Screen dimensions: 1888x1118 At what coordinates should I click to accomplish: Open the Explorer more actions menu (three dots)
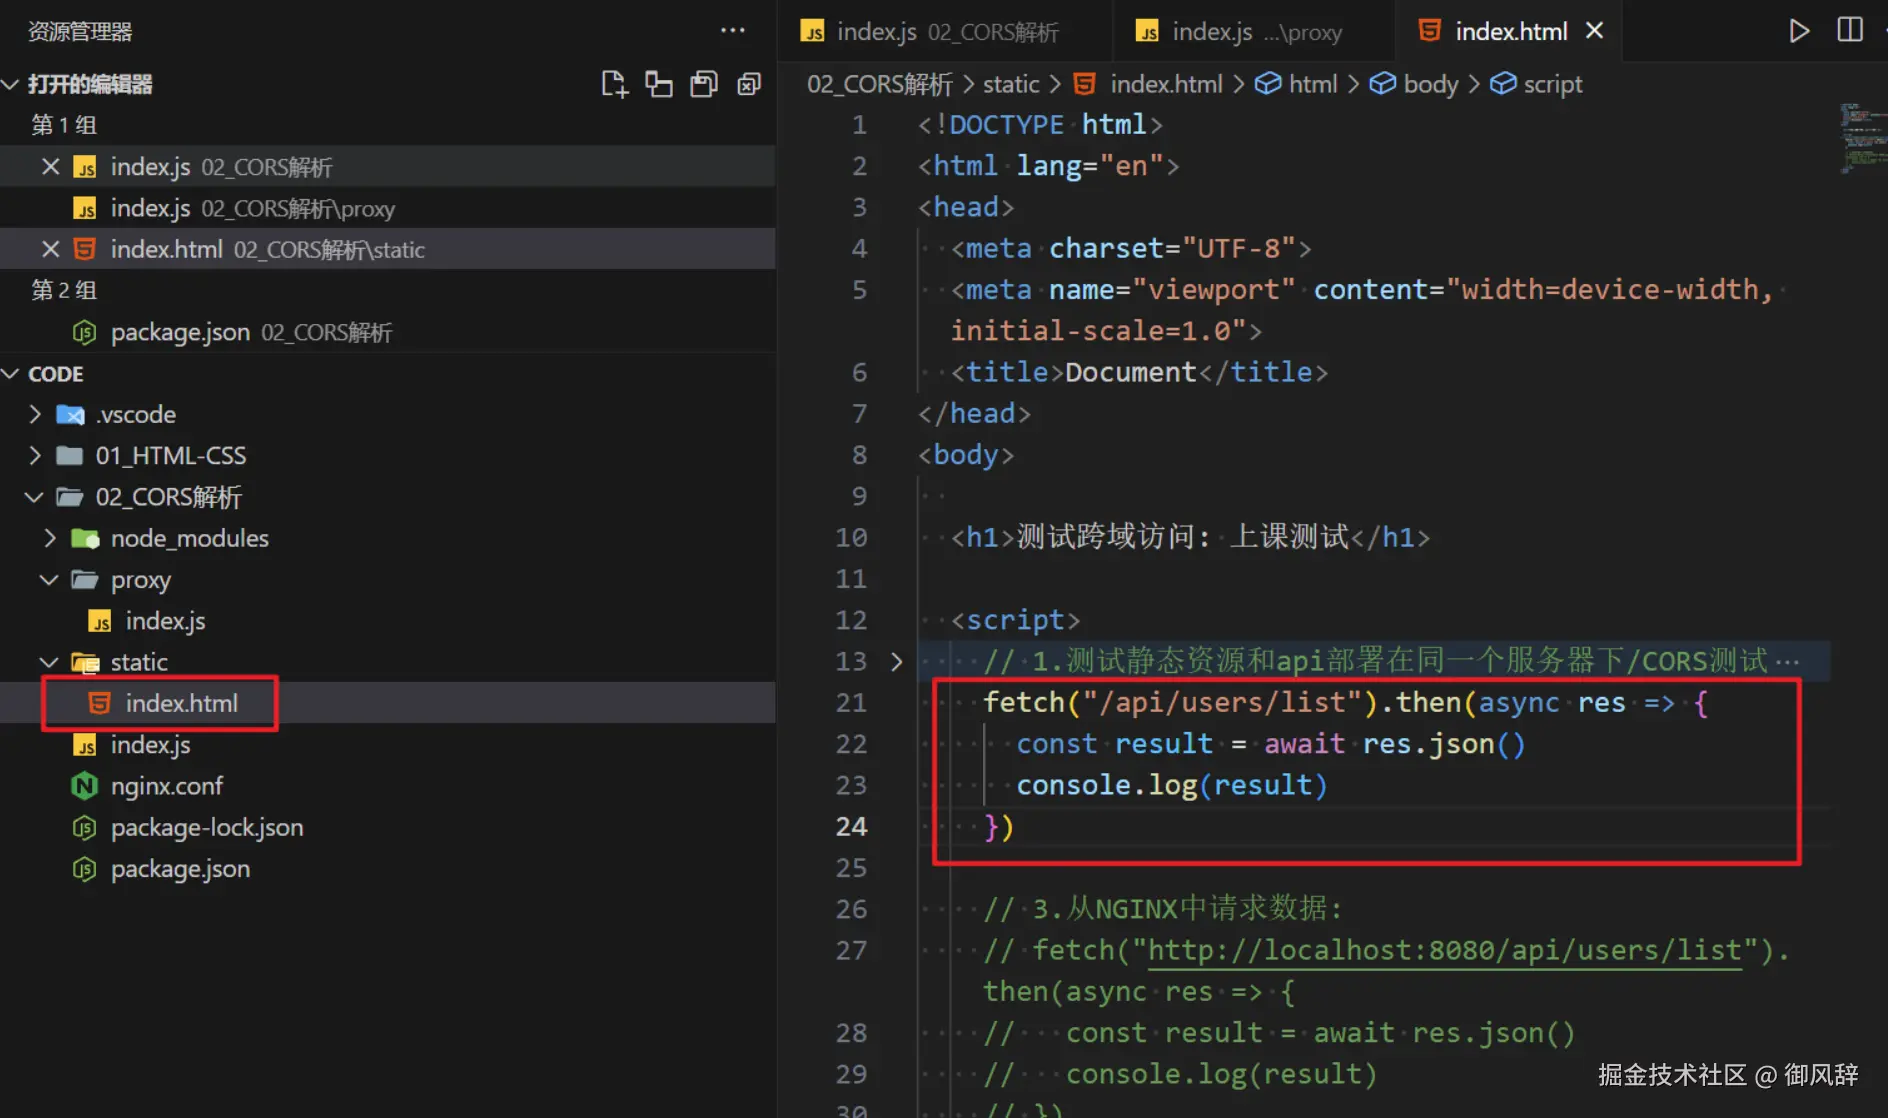(733, 31)
